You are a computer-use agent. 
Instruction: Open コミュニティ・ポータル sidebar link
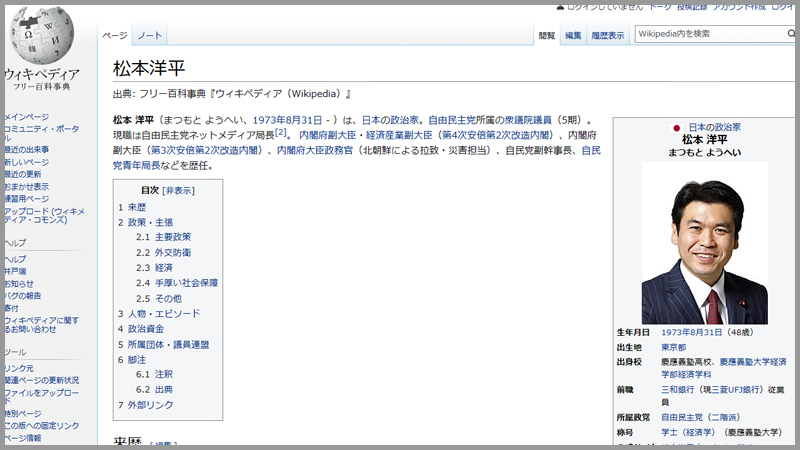click(x=41, y=133)
